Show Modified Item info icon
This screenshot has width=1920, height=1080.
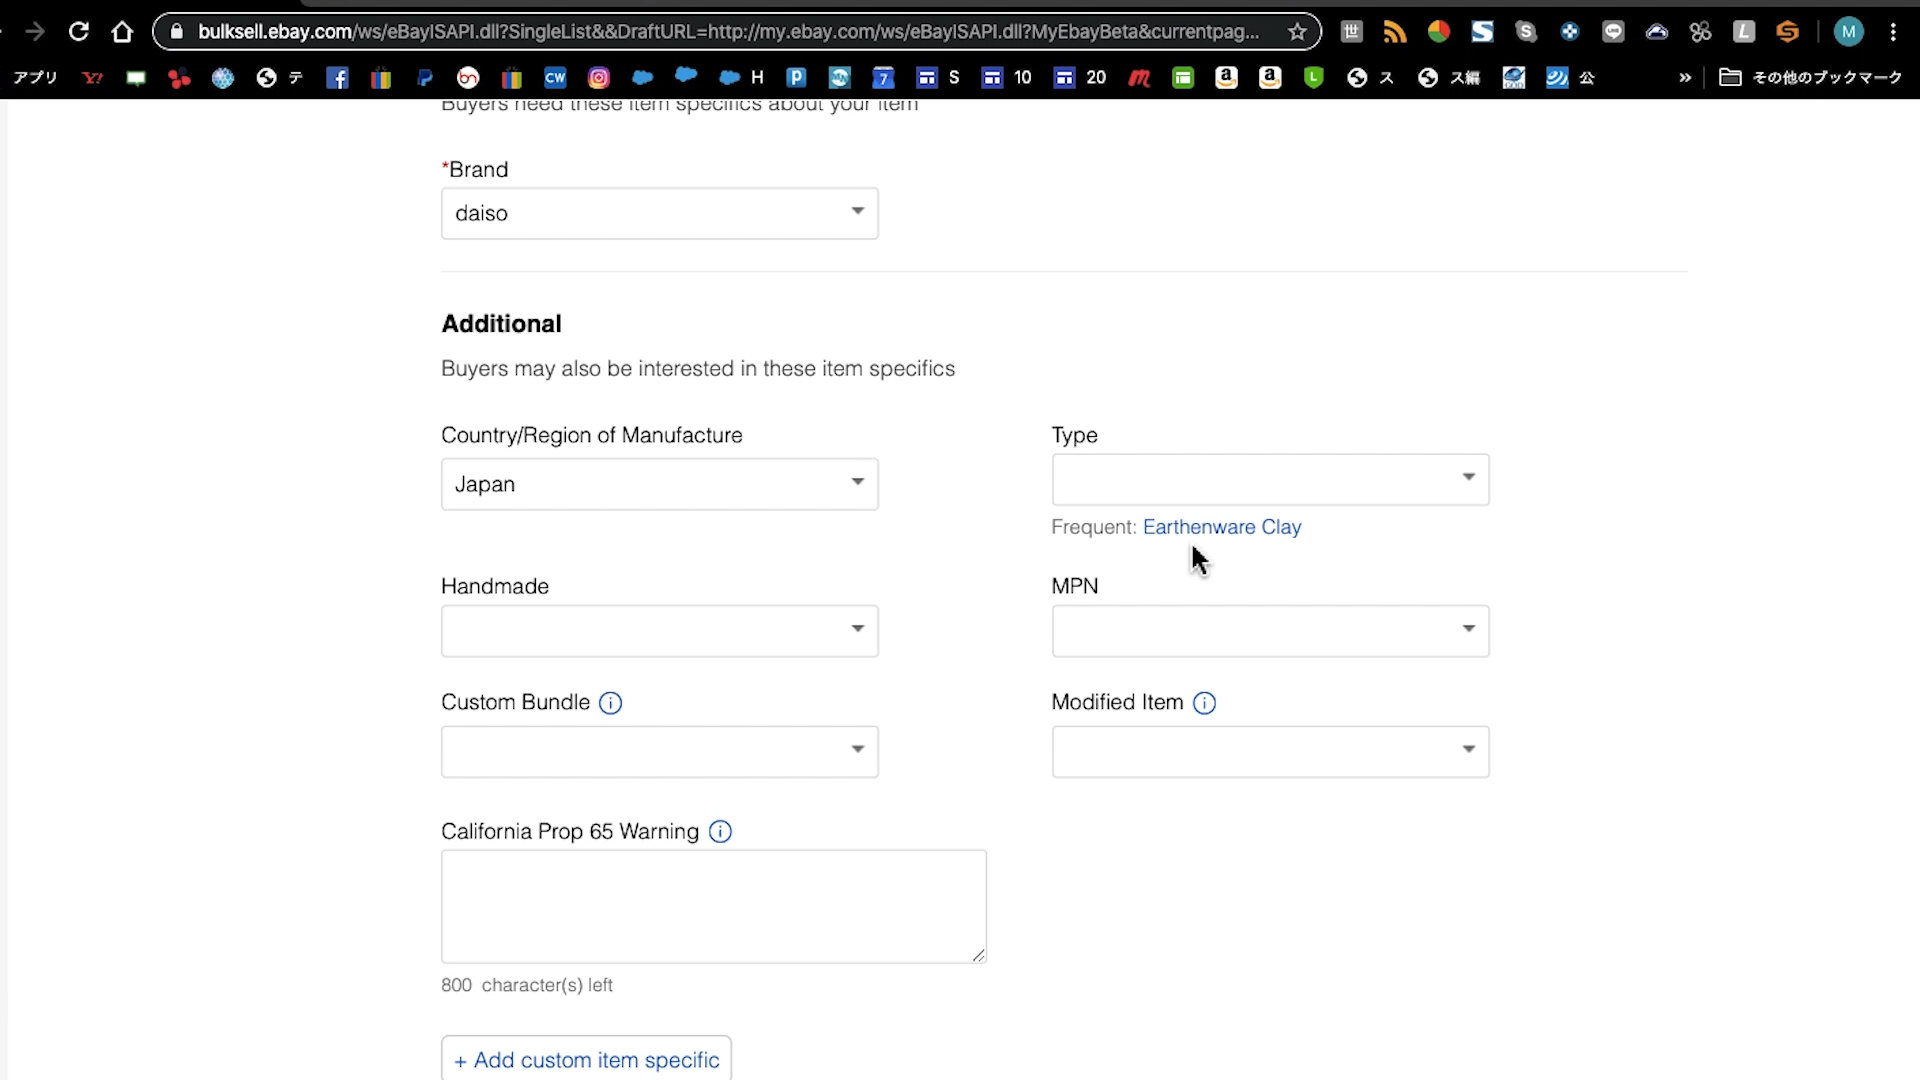[1204, 703]
